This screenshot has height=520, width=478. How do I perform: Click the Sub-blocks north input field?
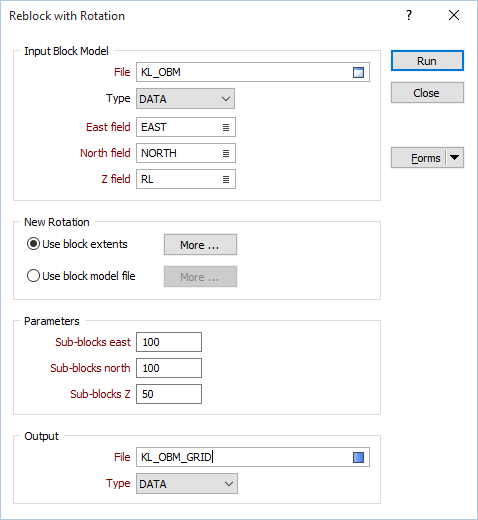[x=169, y=368]
